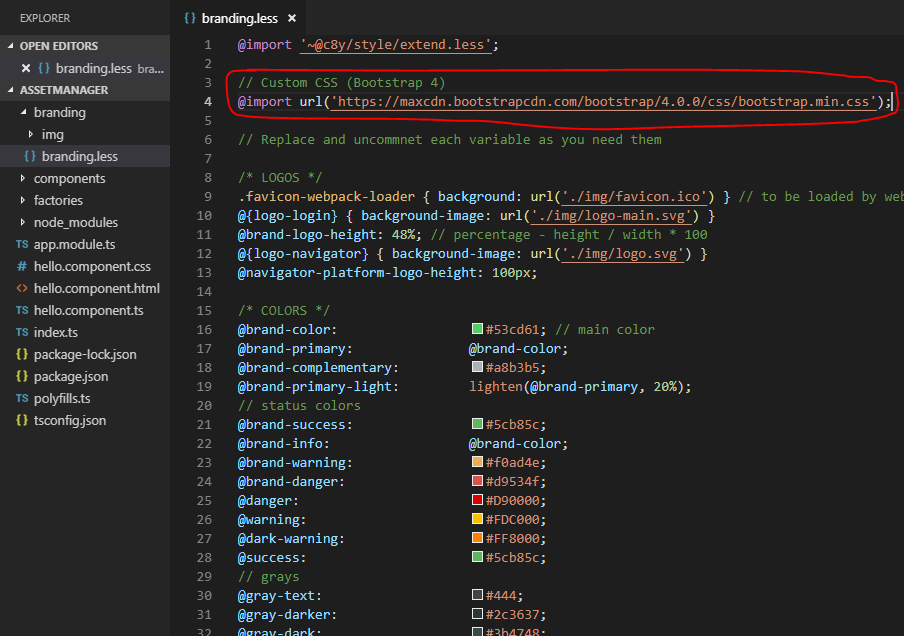Viewport: 904px width, 636px height.
Task: Click the TS icon beside polyfills.ts
Action: coord(22,399)
